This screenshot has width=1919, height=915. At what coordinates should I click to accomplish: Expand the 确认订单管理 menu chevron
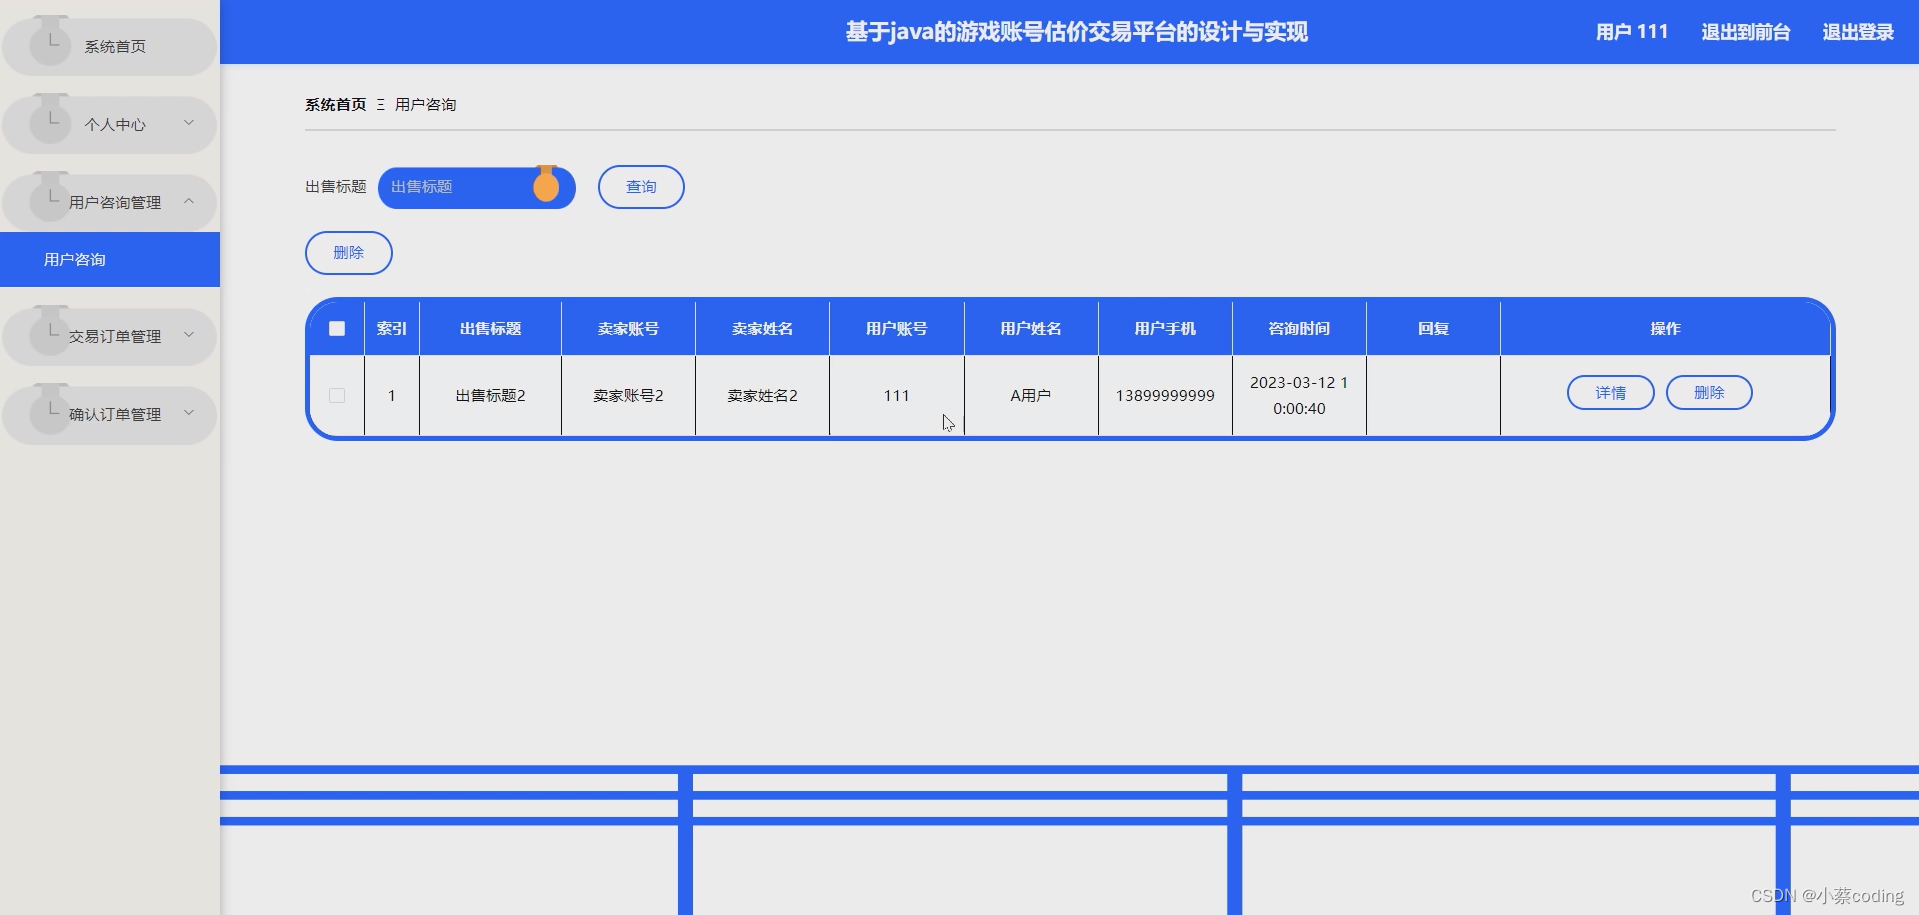click(189, 413)
